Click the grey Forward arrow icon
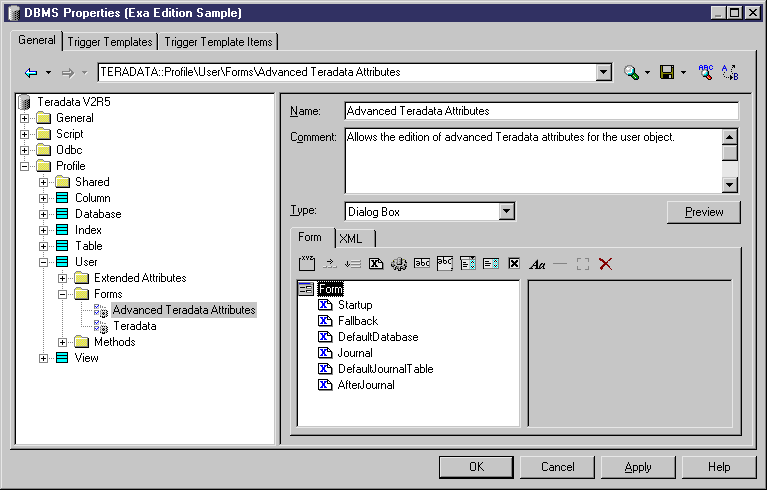767x490 pixels. click(68, 73)
